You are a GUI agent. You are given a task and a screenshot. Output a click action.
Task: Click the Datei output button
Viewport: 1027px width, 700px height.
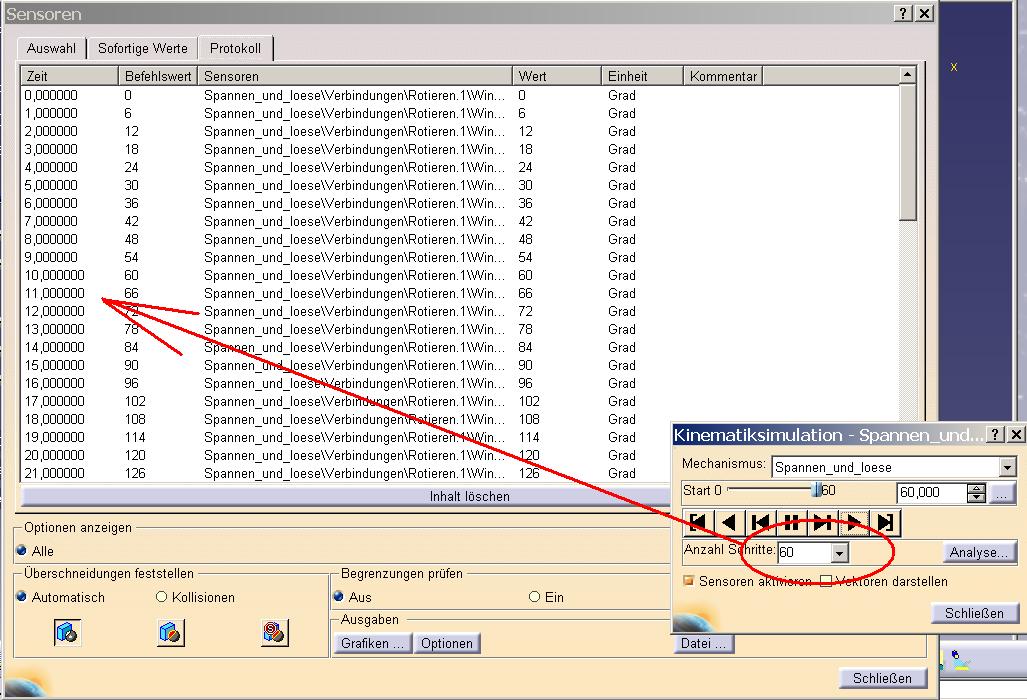tap(703, 644)
